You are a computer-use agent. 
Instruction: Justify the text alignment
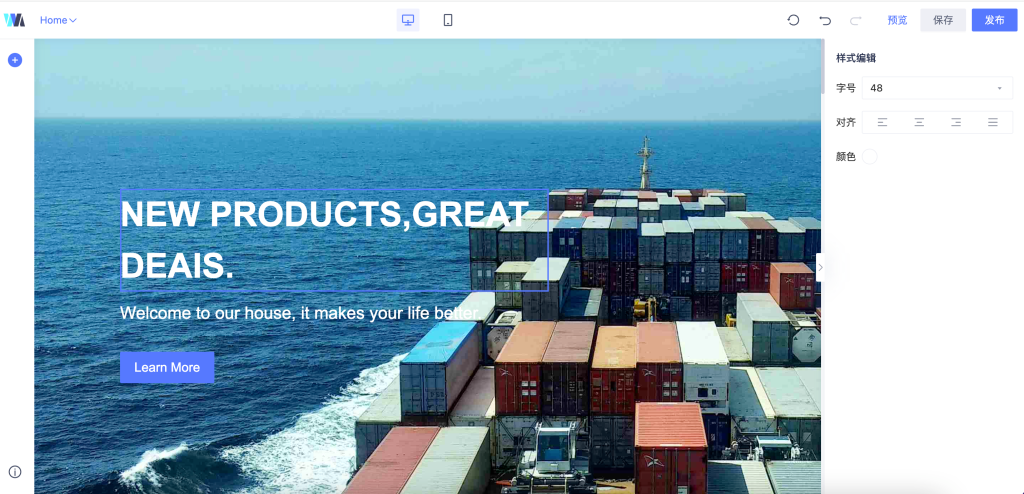[x=993, y=122]
